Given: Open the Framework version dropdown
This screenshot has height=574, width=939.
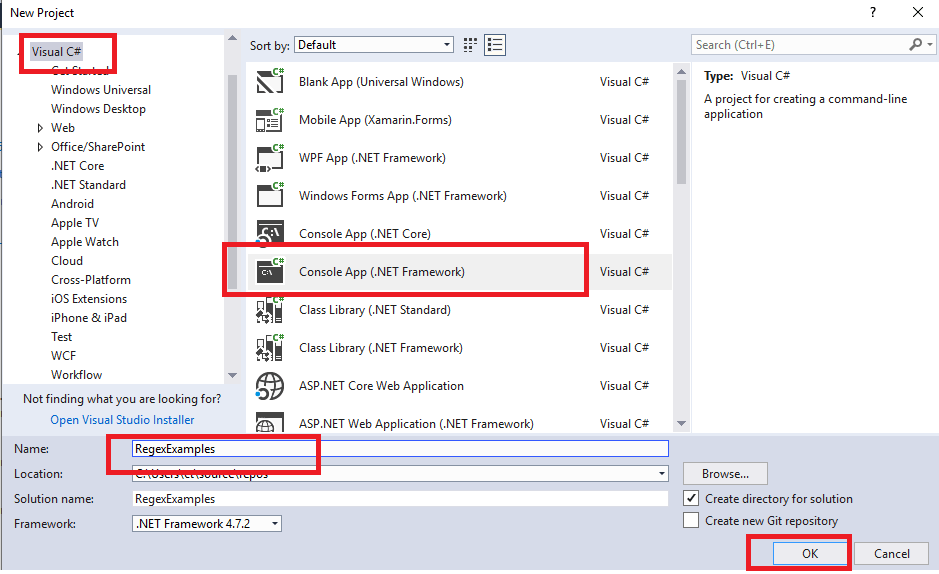Looking at the screenshot, I should coord(207,524).
